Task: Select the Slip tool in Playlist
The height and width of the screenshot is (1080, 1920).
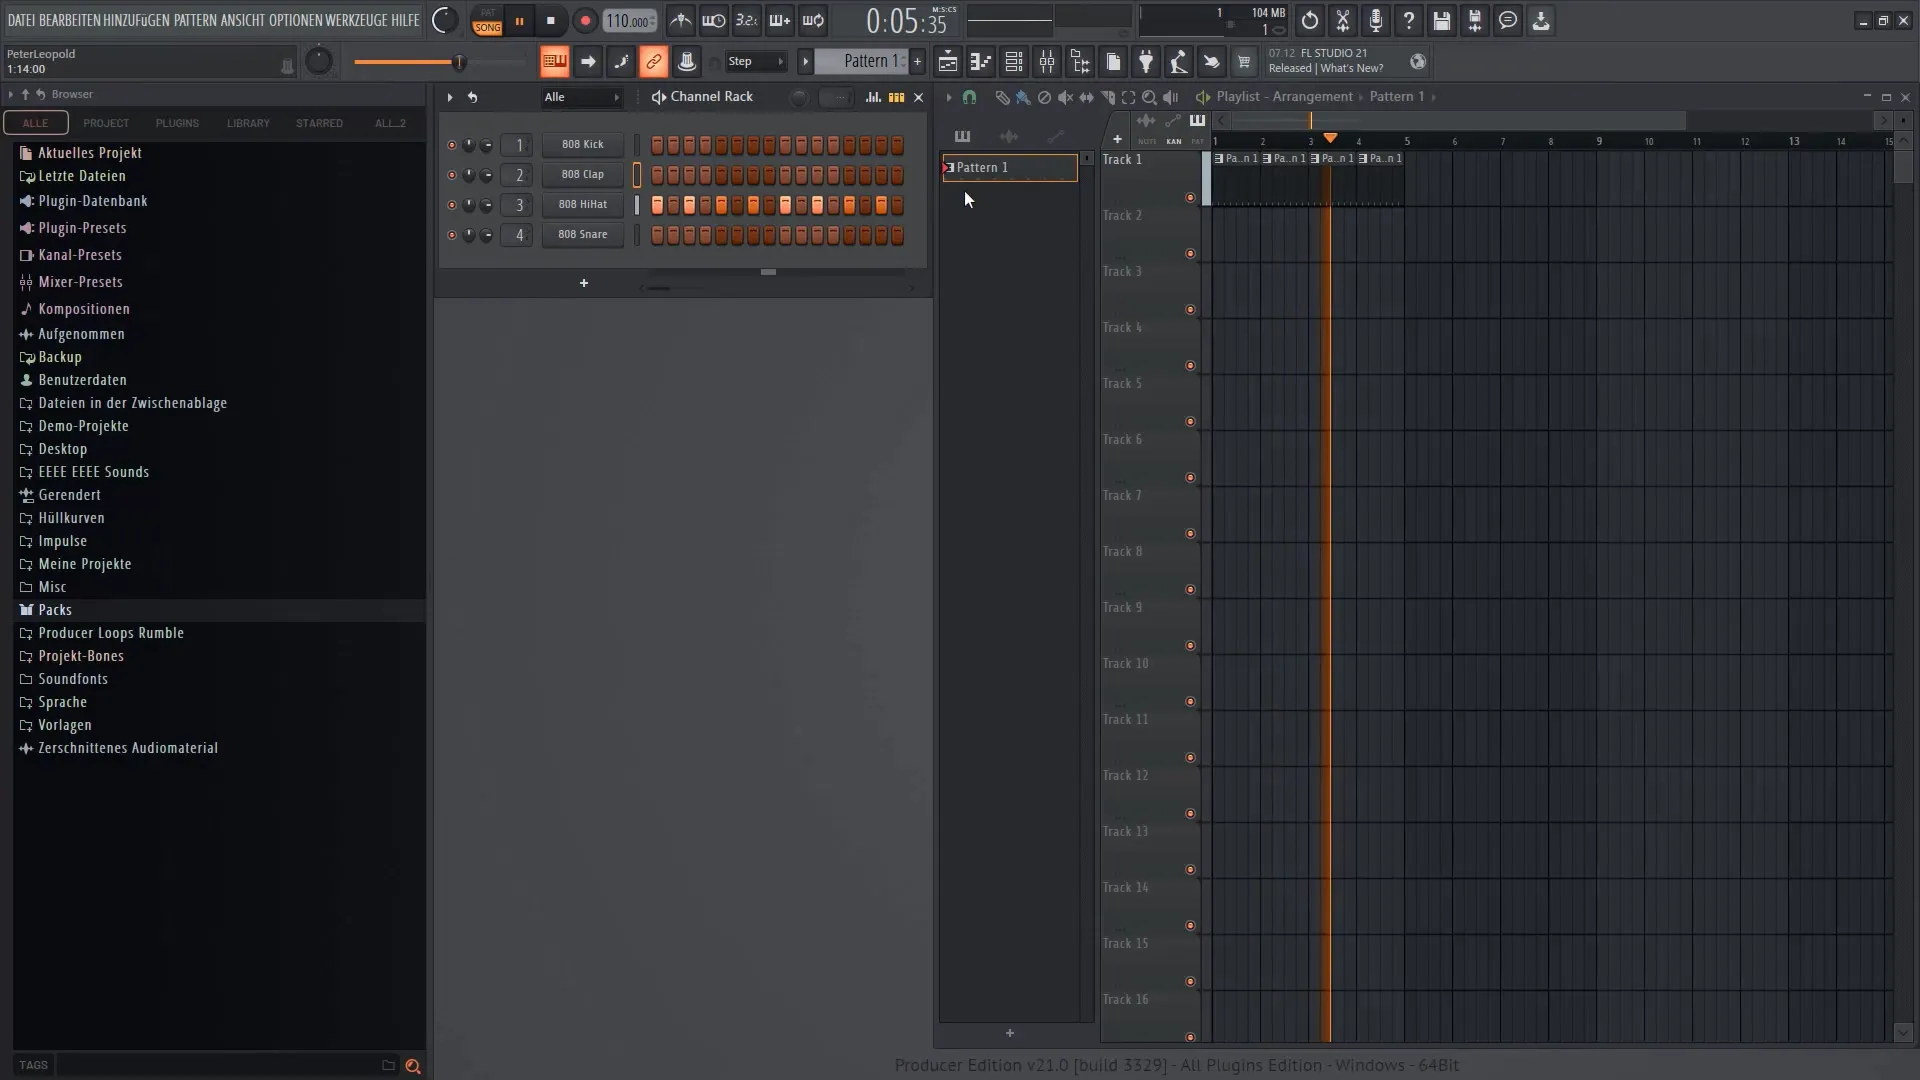Action: 1086,97
